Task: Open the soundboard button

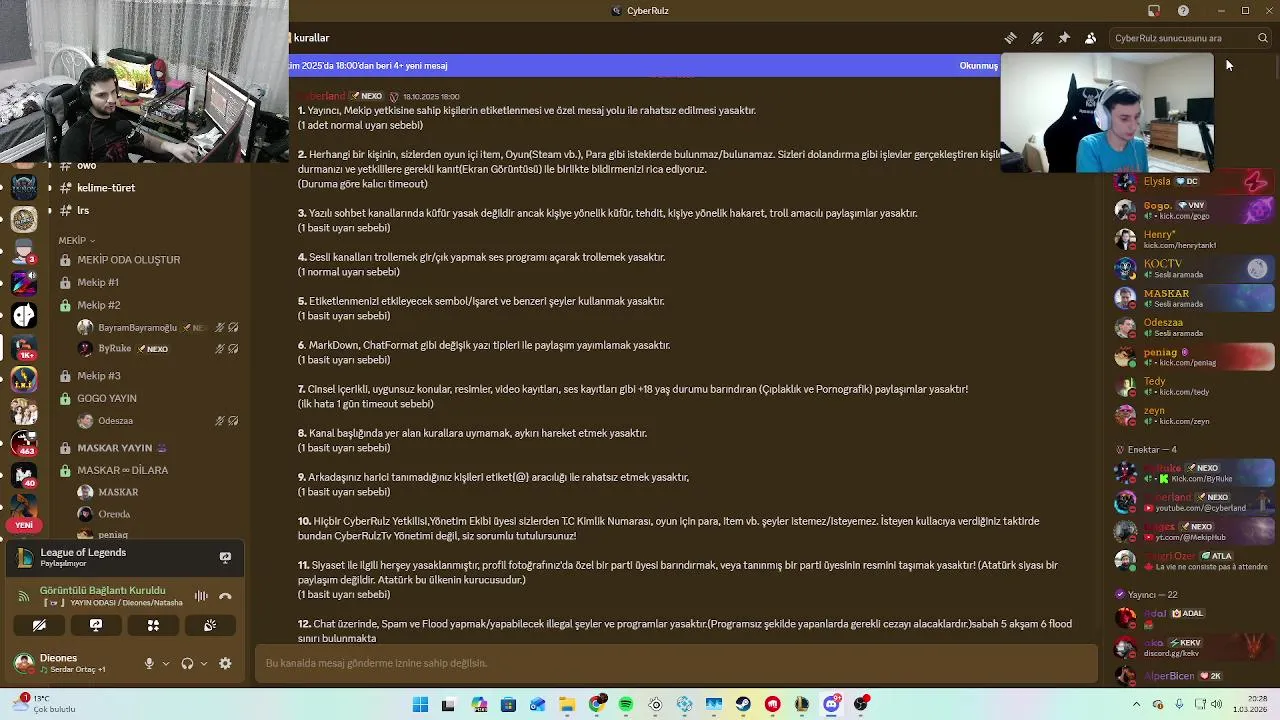Action: tap(210, 625)
